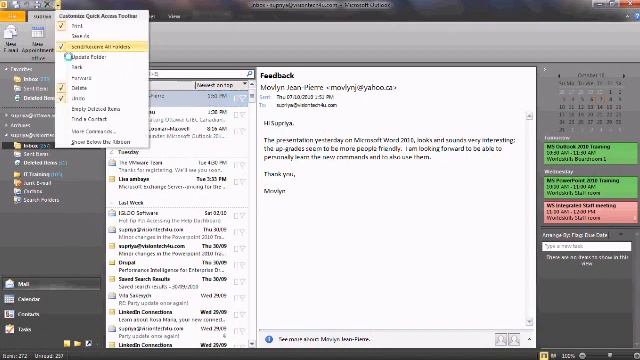The height and width of the screenshot is (360, 640).
Task: Click the search magnifier icon in message list
Action: tap(249, 74)
